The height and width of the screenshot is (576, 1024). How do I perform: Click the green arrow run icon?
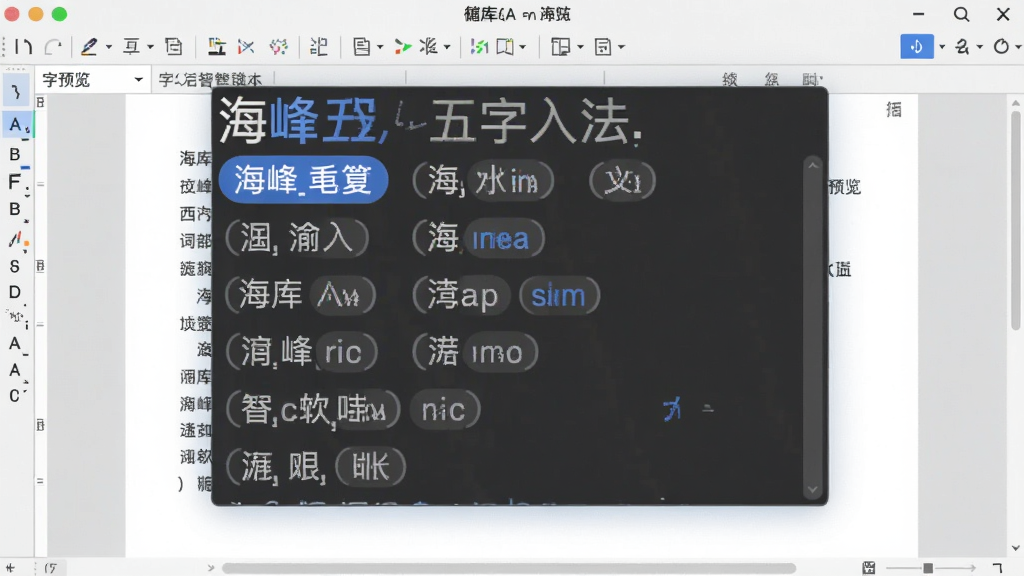[403, 46]
